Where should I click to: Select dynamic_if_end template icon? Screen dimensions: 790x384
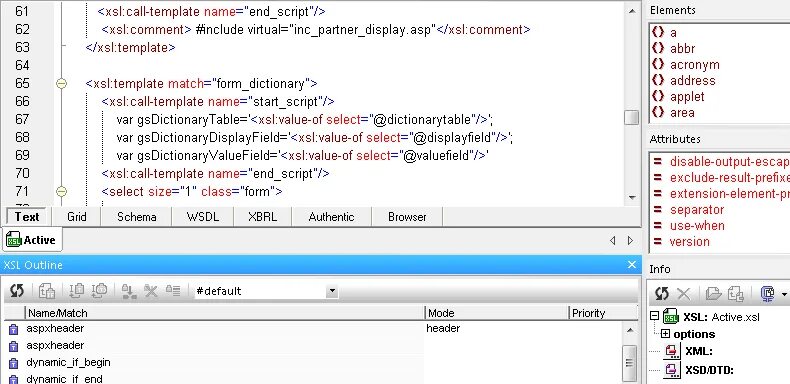[x=14, y=379]
